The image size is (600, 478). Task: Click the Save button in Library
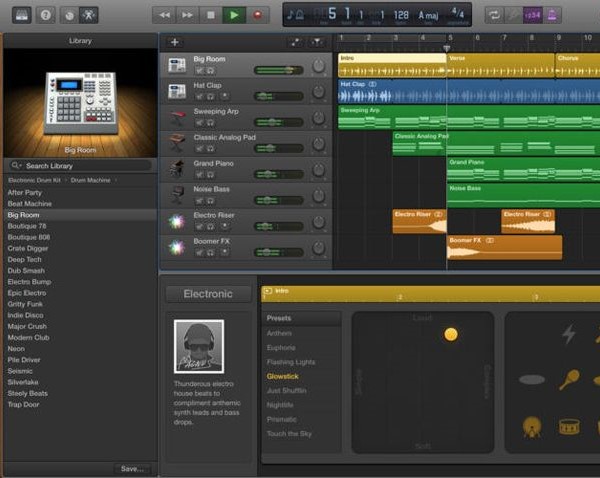click(132, 468)
